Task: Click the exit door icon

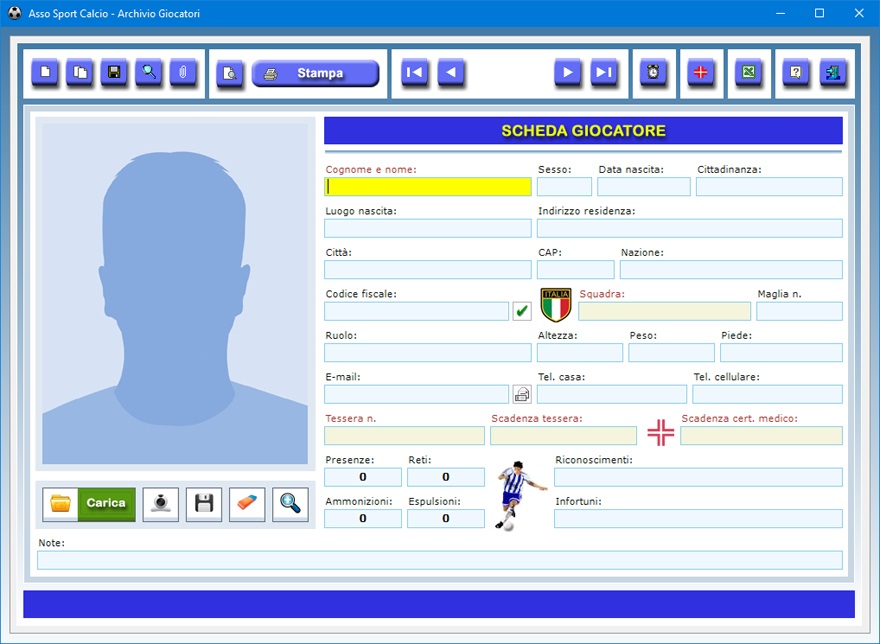Action: pos(833,72)
